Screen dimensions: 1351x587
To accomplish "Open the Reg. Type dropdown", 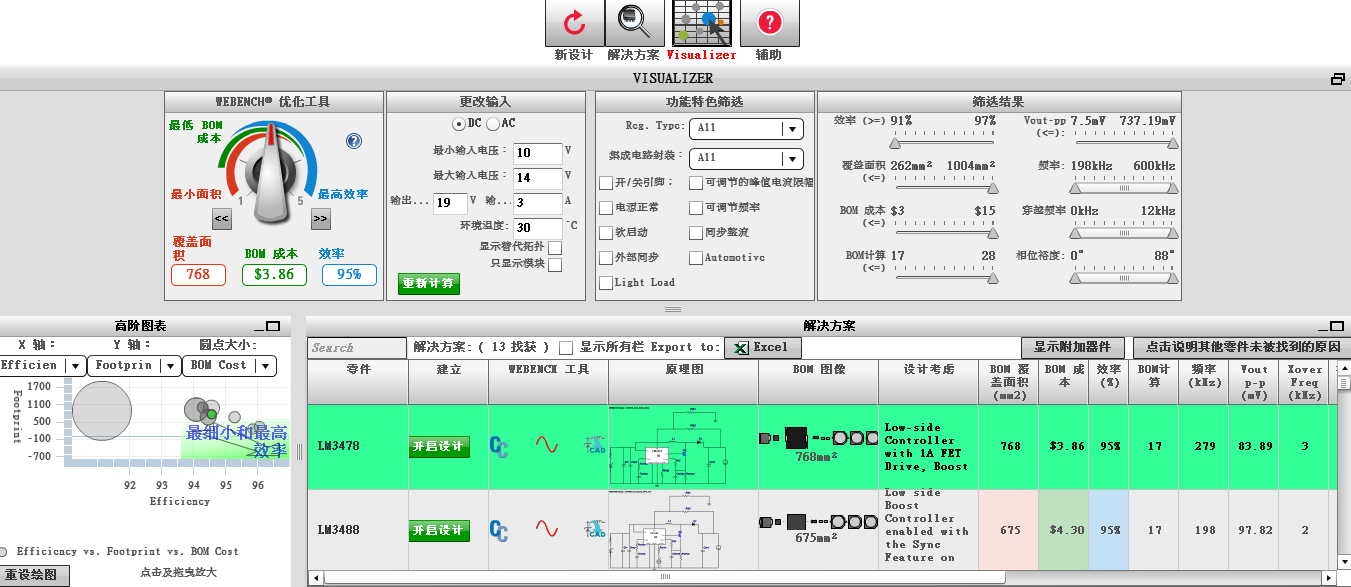I will pyautogui.click(x=747, y=128).
